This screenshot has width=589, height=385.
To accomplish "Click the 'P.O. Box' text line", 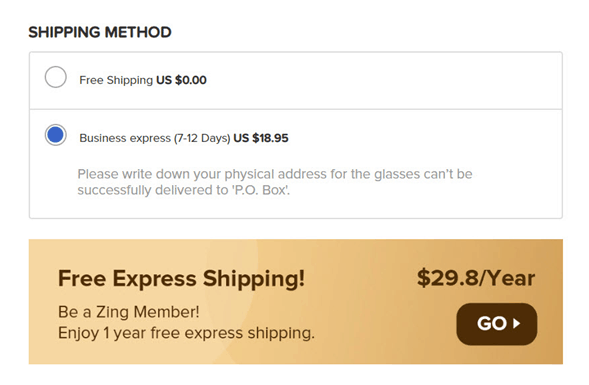I will (x=184, y=190).
